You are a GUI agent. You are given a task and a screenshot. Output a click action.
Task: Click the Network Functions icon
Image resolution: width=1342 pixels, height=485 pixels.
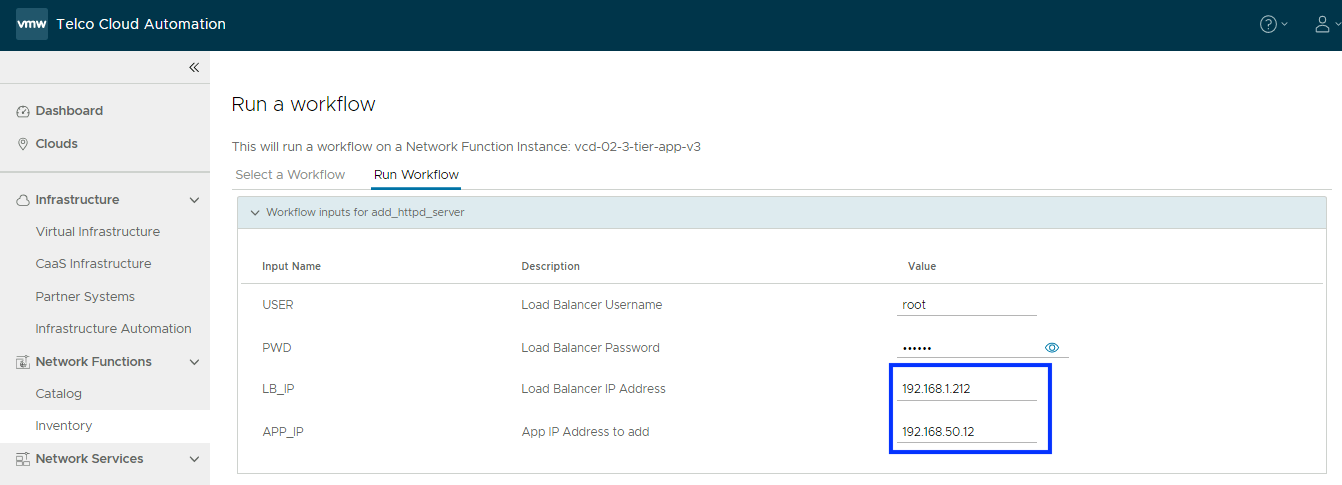(23, 362)
